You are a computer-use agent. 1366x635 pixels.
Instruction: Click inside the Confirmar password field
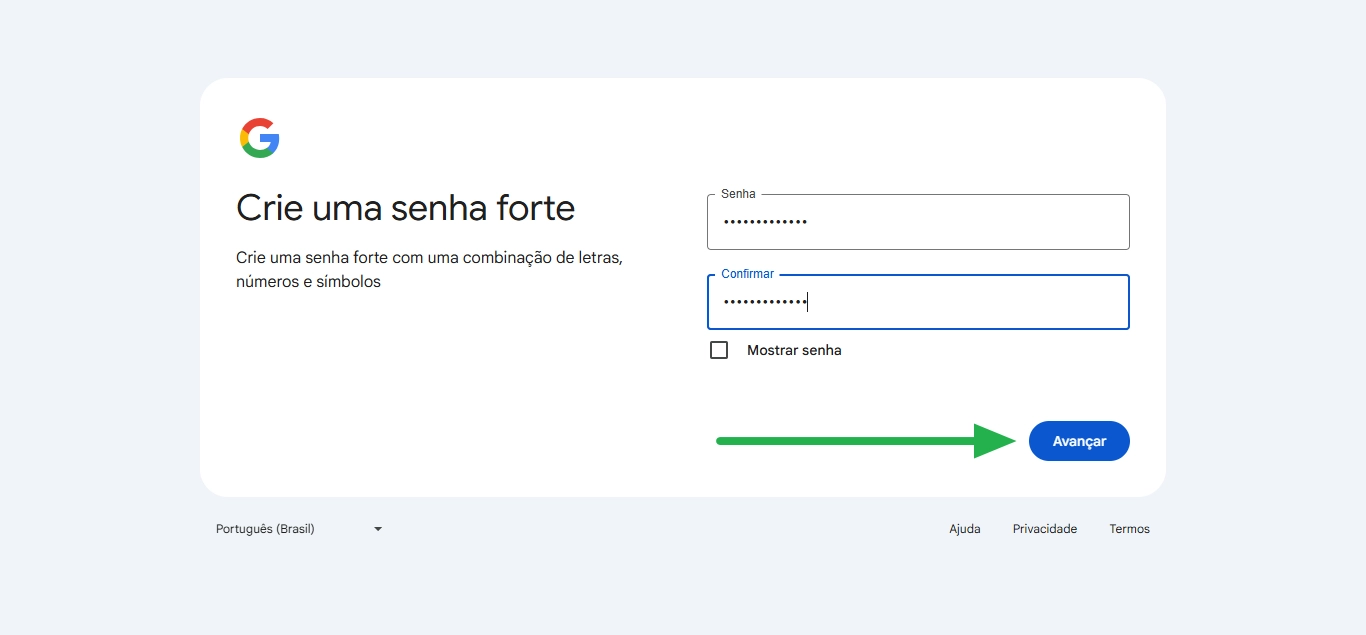(917, 301)
